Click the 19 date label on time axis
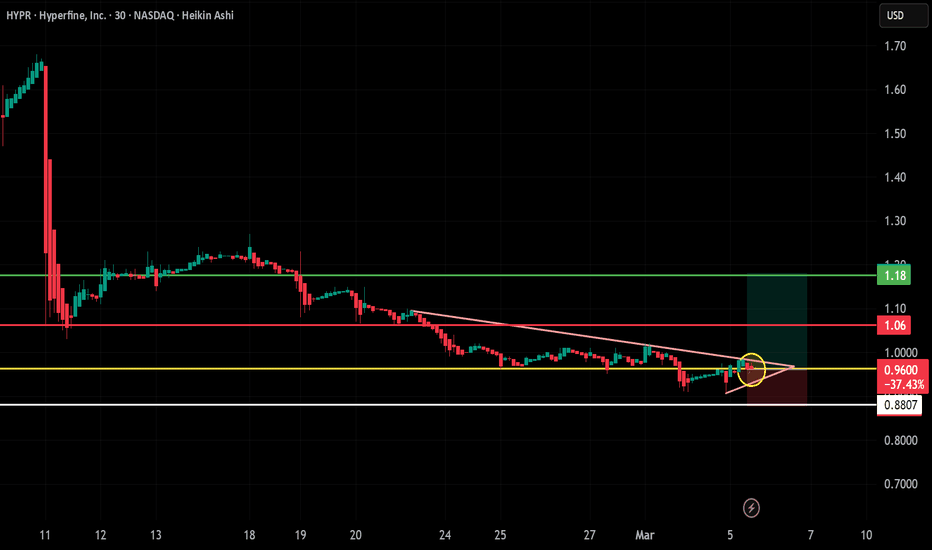This screenshot has width=932, height=550. 301,535
